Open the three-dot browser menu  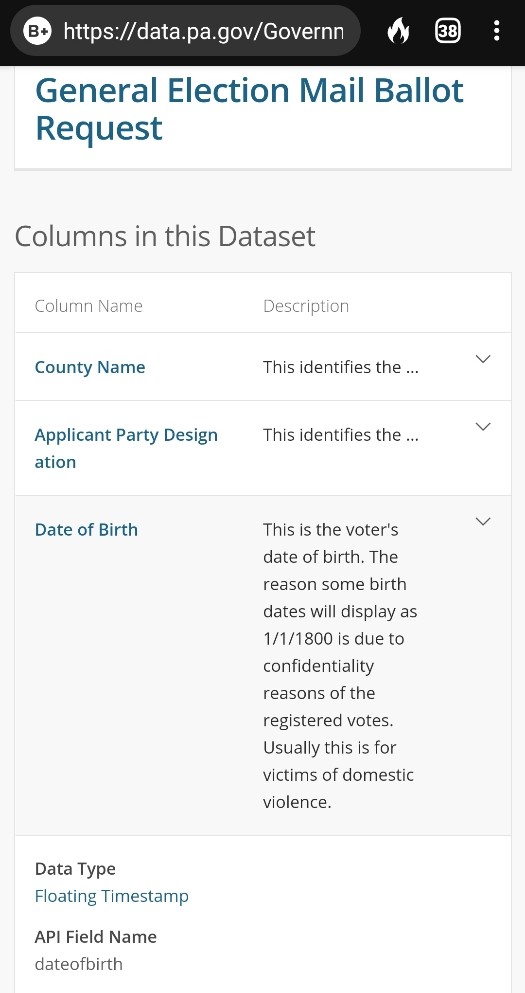(x=497, y=30)
